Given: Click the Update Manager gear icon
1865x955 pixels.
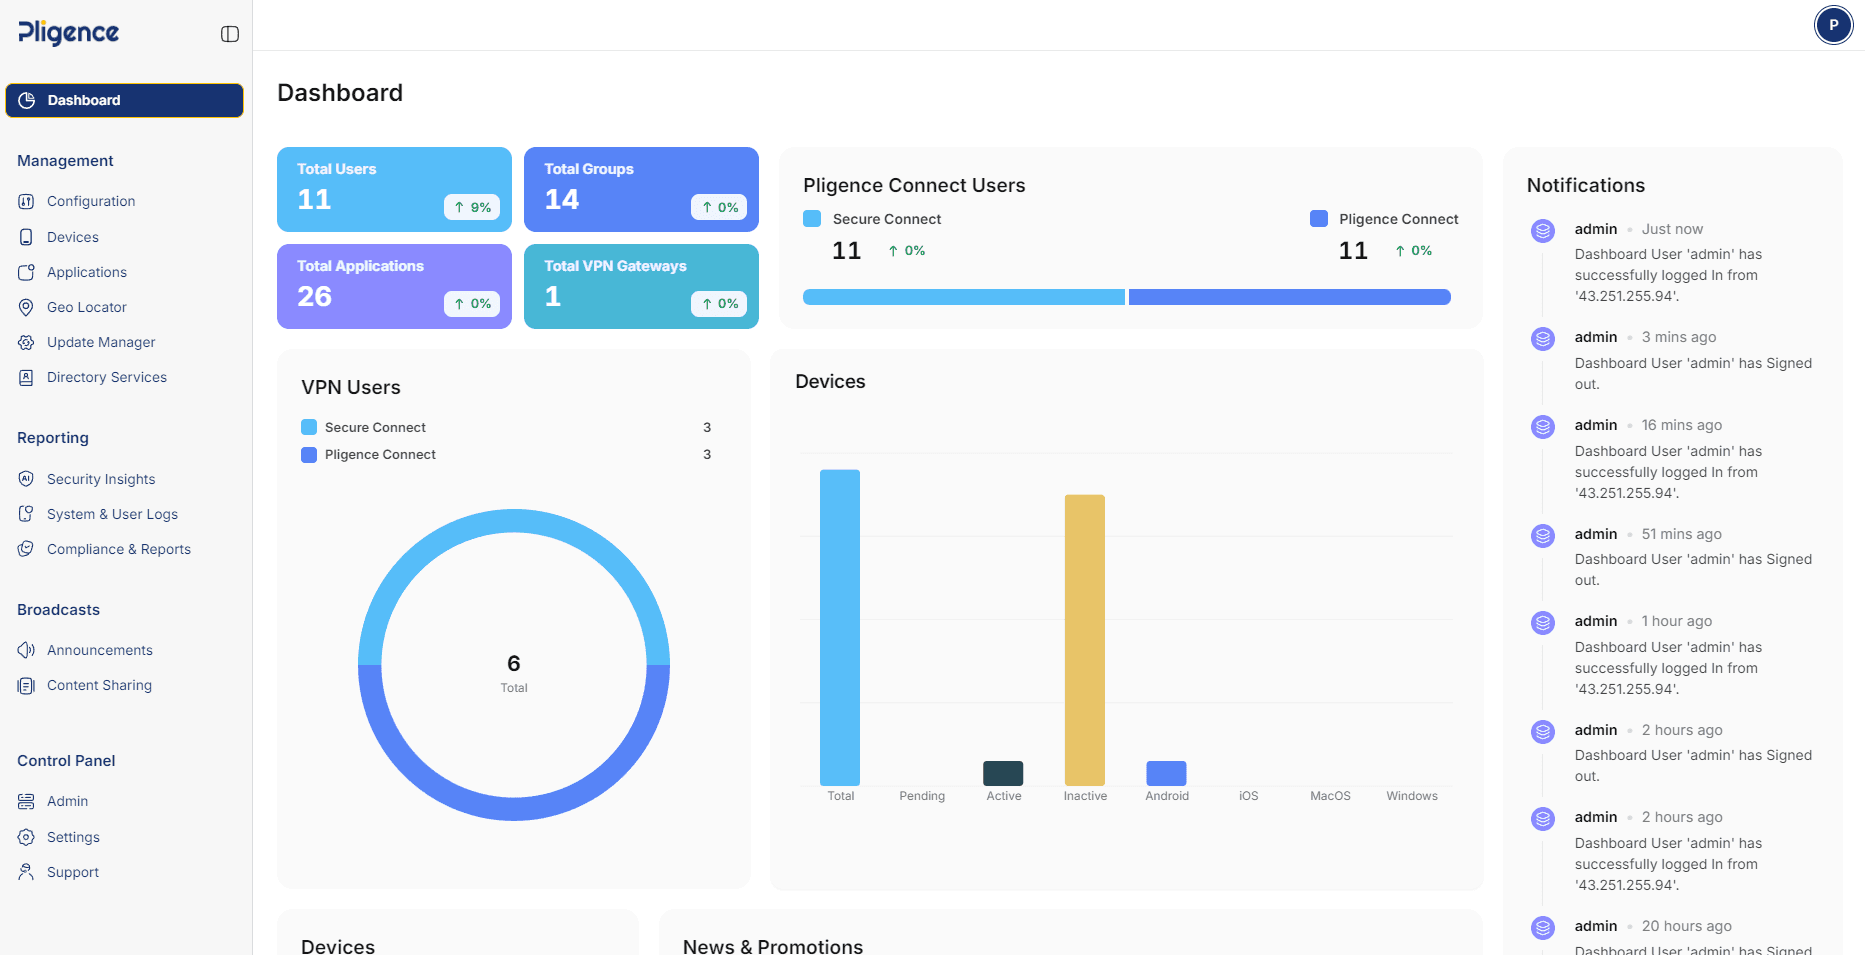Looking at the screenshot, I should [x=26, y=342].
